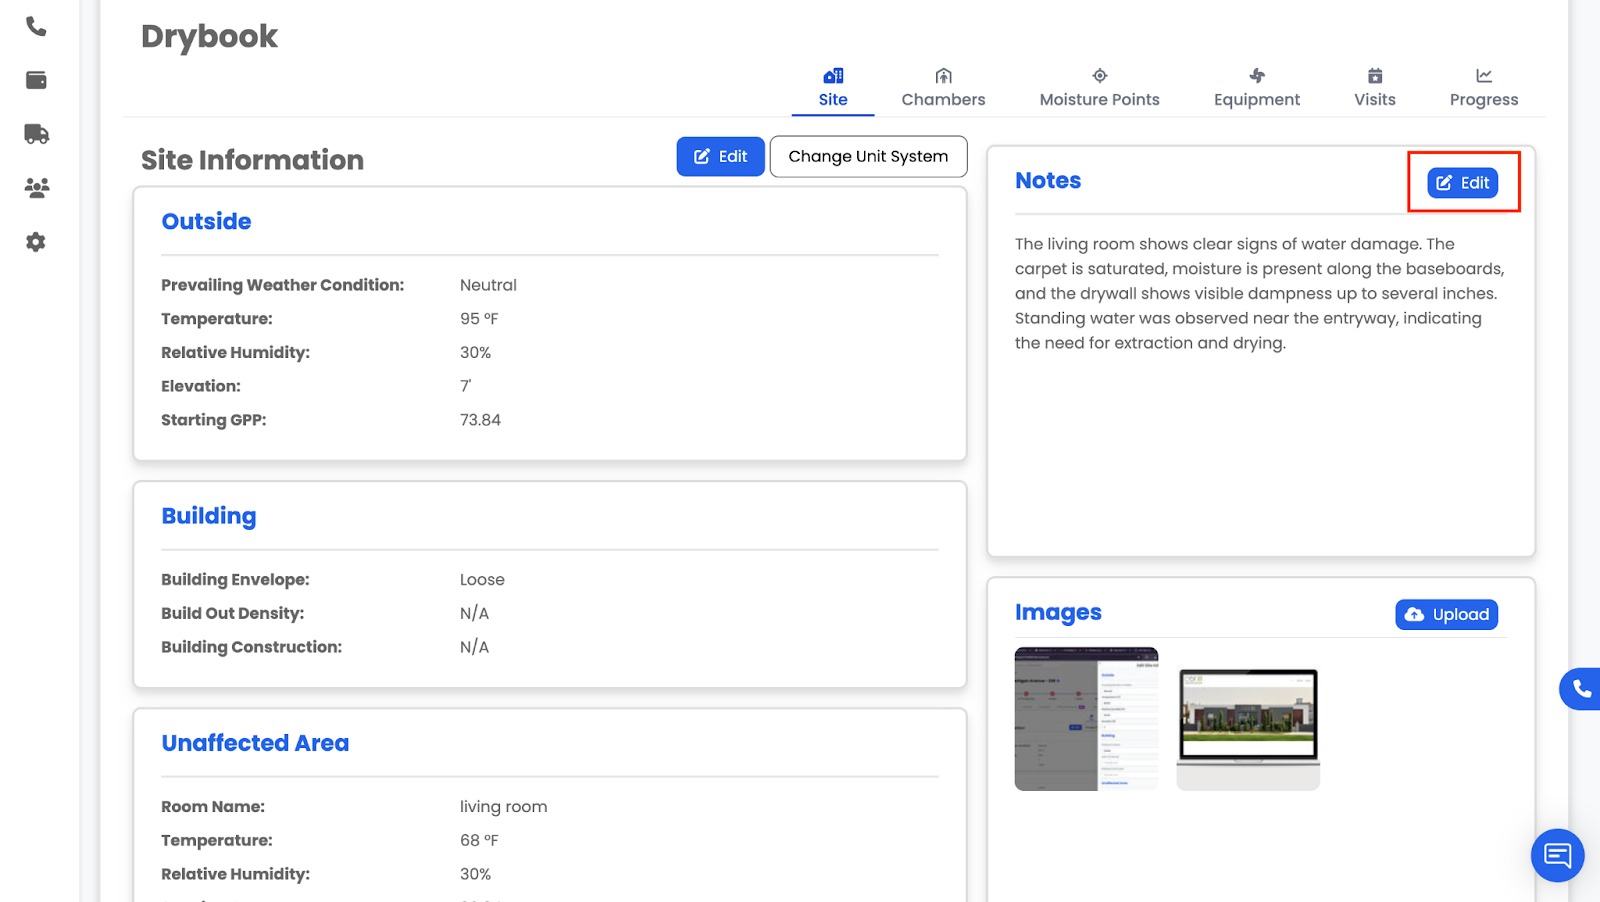
Task: Click the floating blue call button
Action: 1580,689
